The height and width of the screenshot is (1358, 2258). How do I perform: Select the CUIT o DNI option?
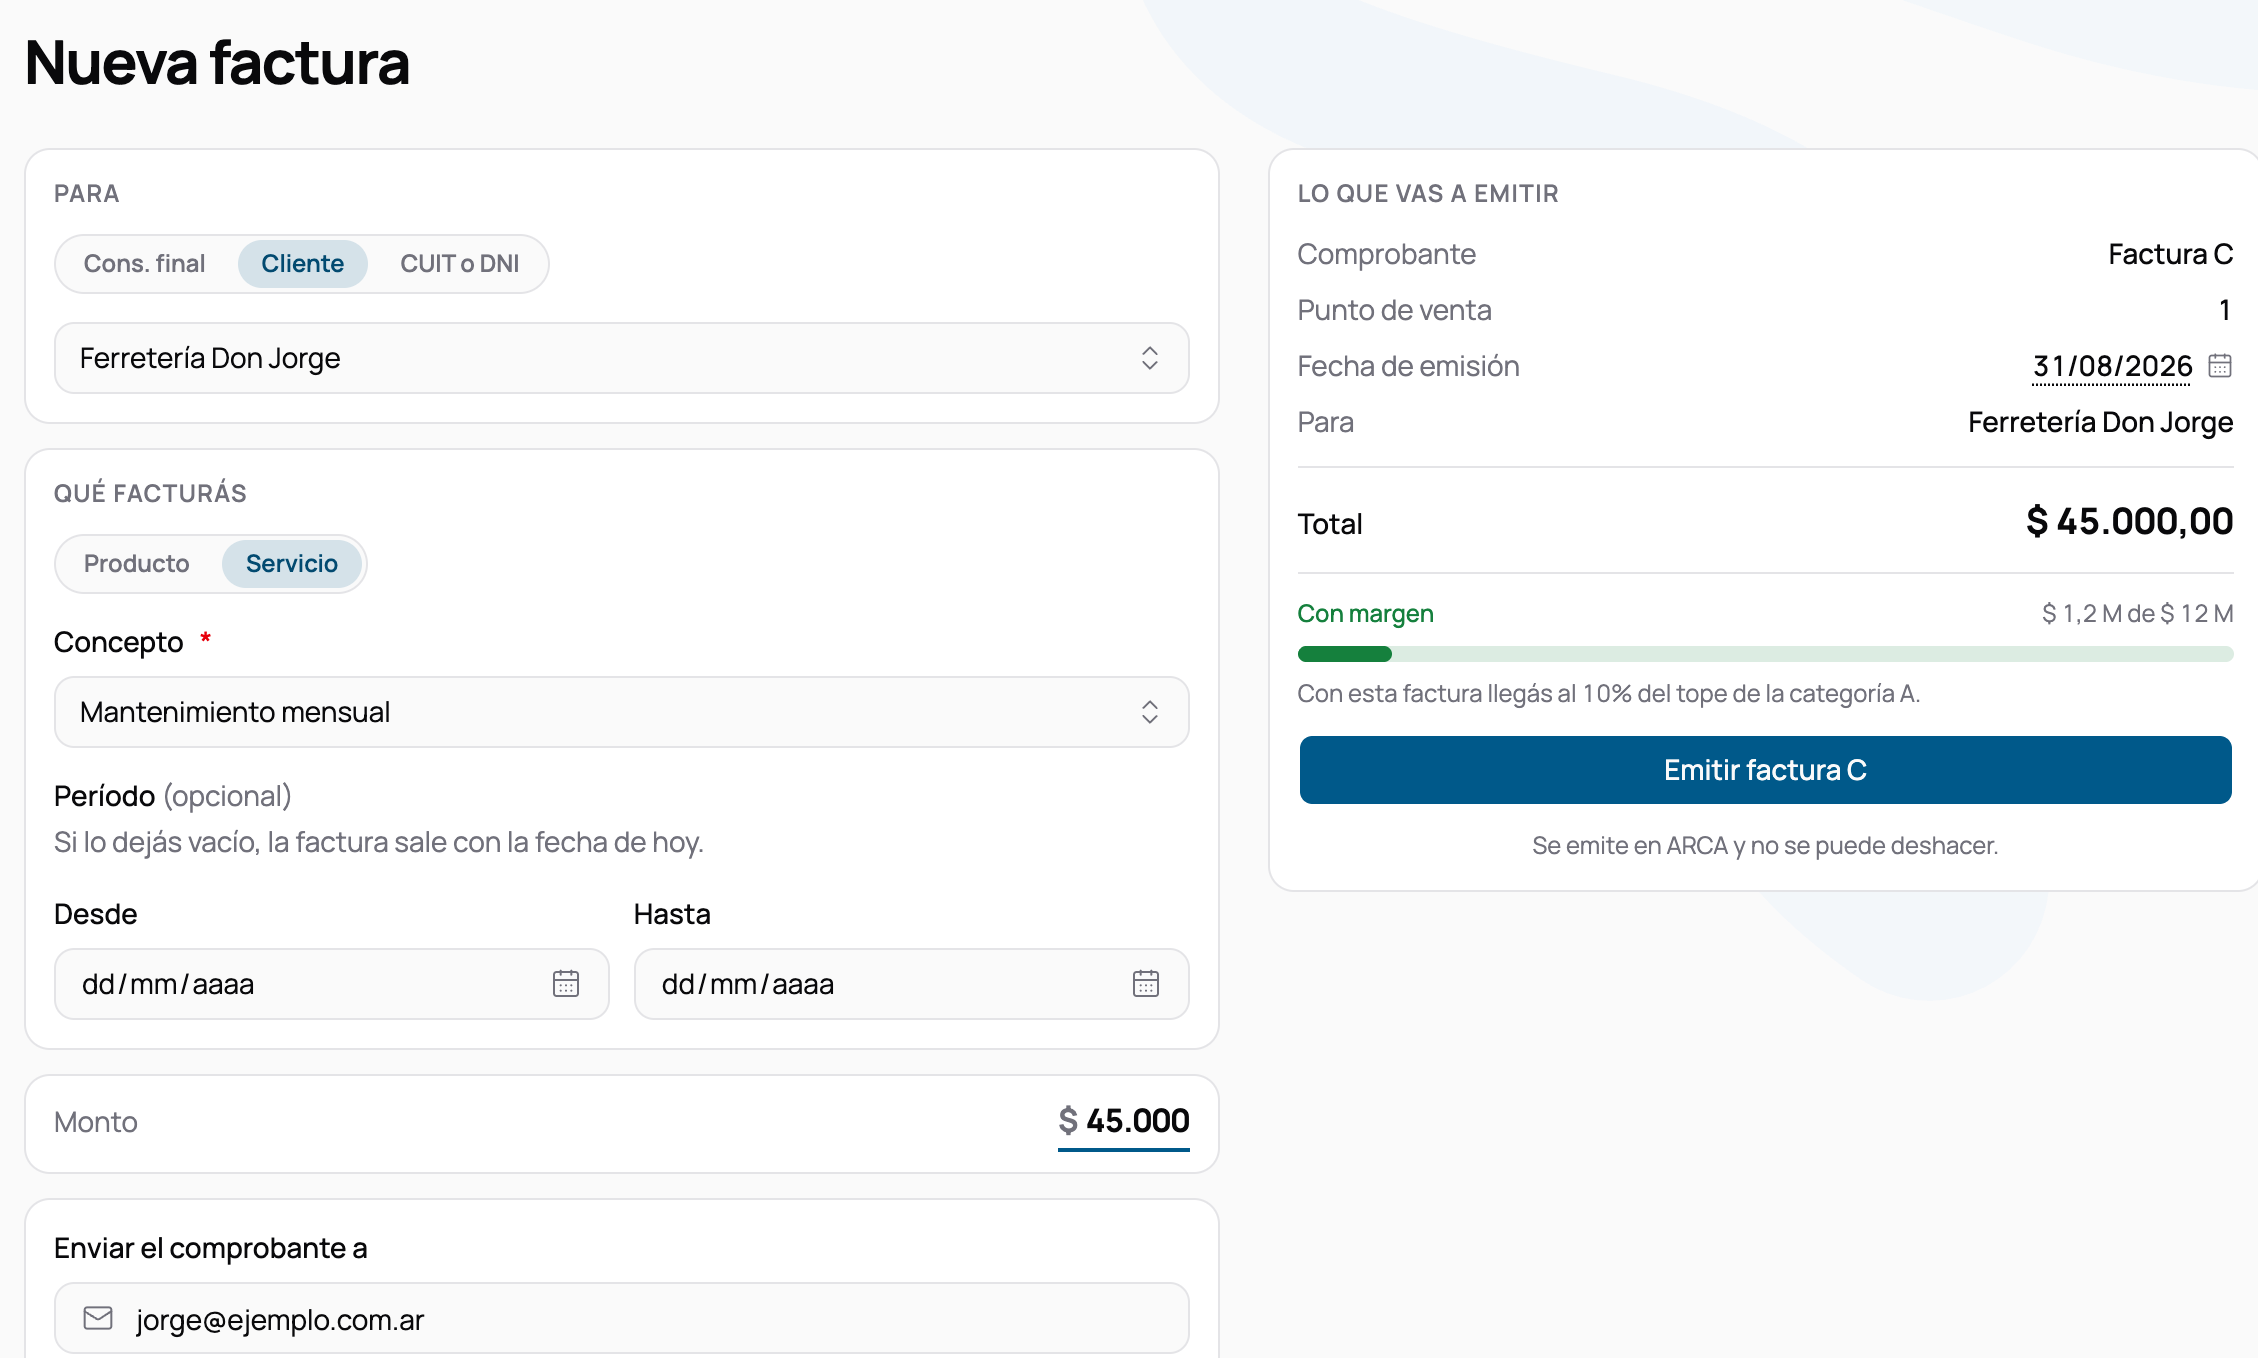coord(460,264)
